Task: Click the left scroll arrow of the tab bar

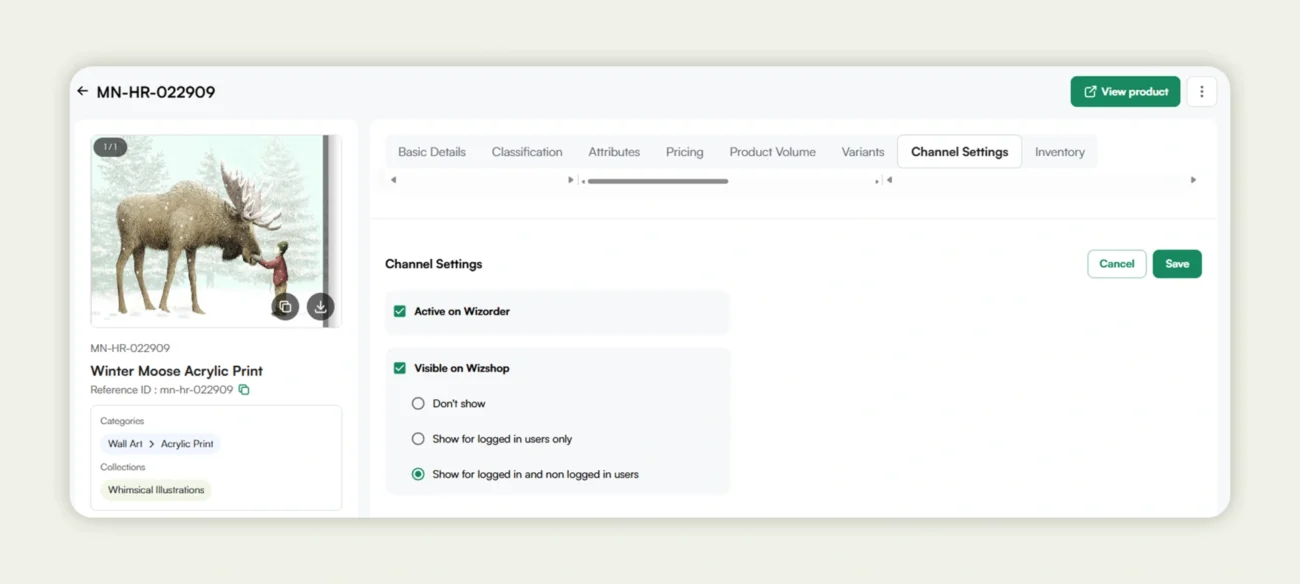Action: [x=392, y=180]
